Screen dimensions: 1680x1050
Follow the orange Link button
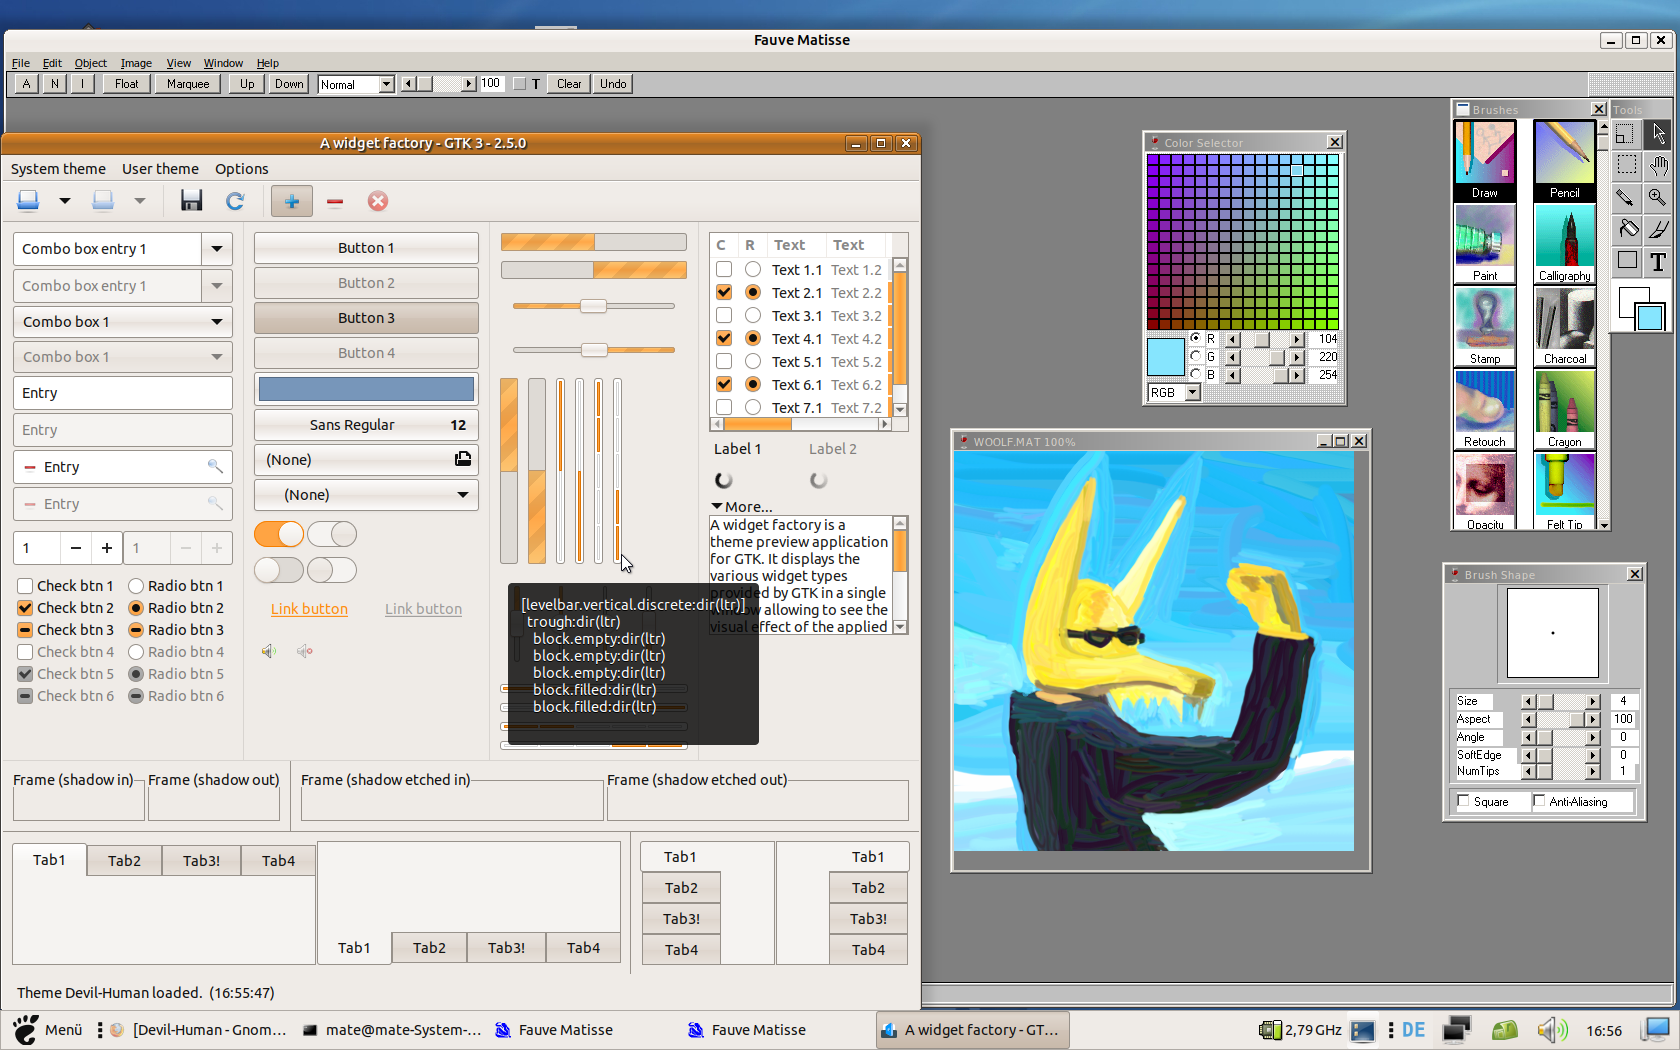click(309, 609)
